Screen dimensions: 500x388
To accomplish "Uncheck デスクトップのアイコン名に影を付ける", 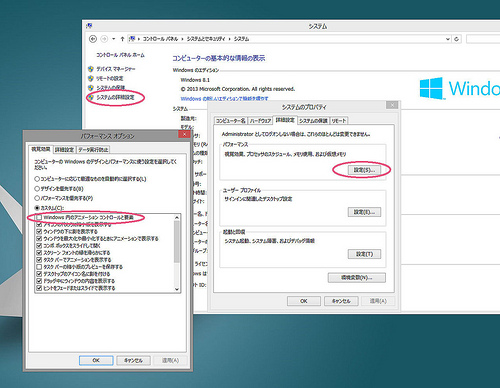I will click(39, 274).
